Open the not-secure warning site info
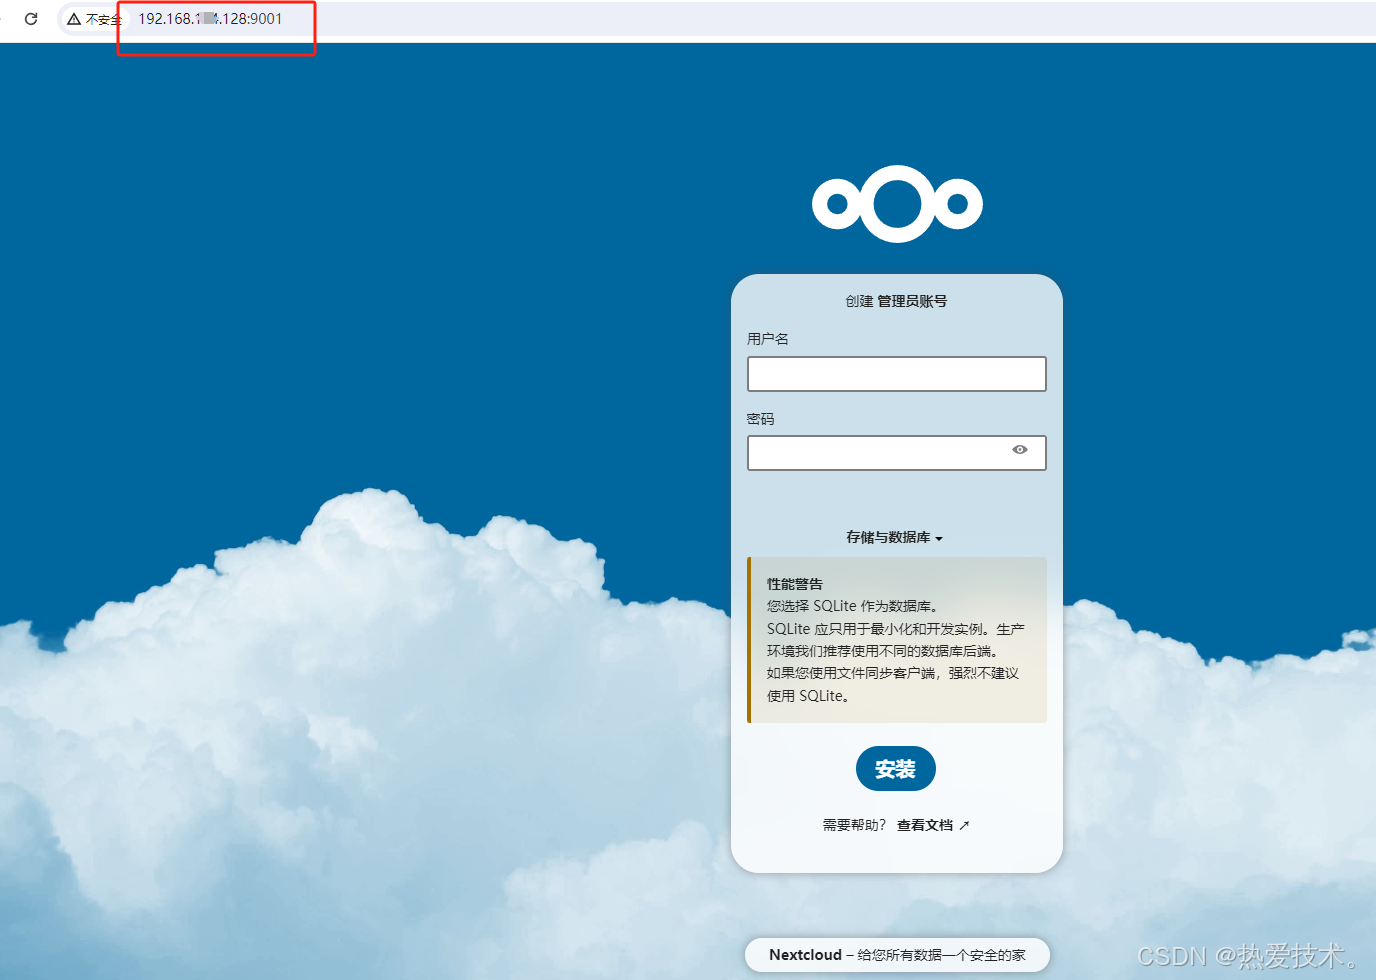The height and width of the screenshot is (980, 1376). [x=94, y=19]
